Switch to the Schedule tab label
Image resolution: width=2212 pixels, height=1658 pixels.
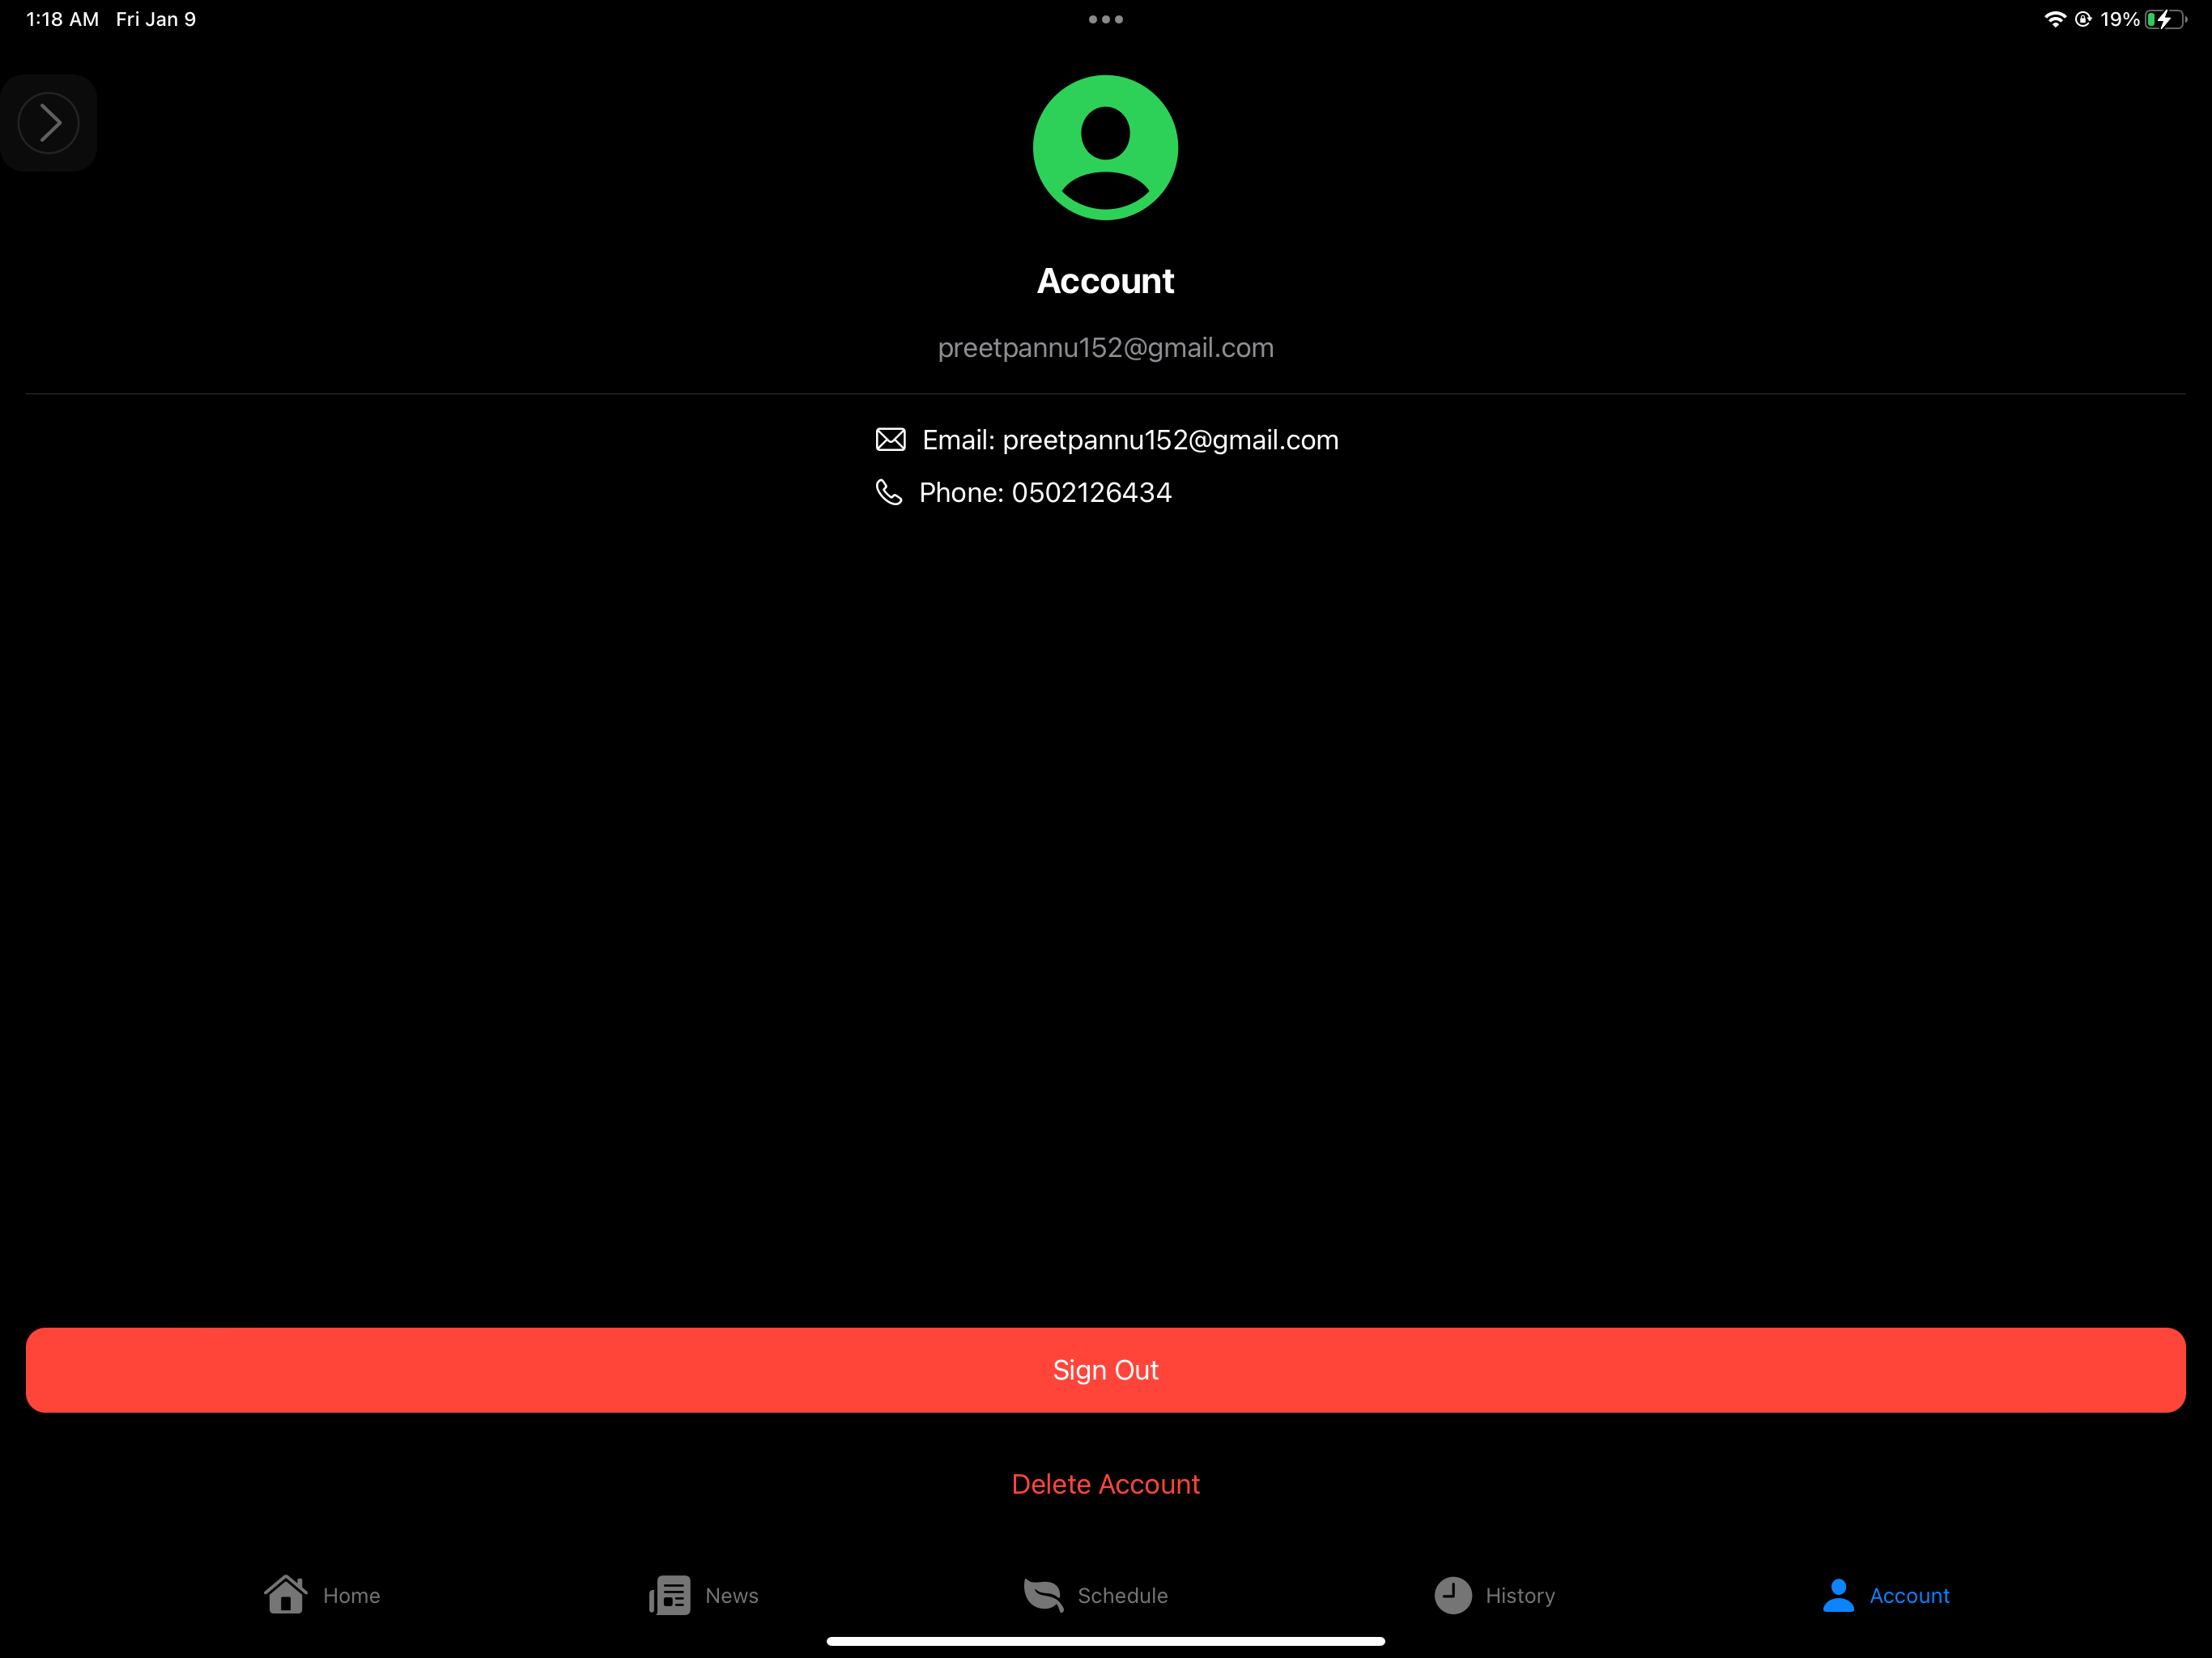click(x=1122, y=1595)
